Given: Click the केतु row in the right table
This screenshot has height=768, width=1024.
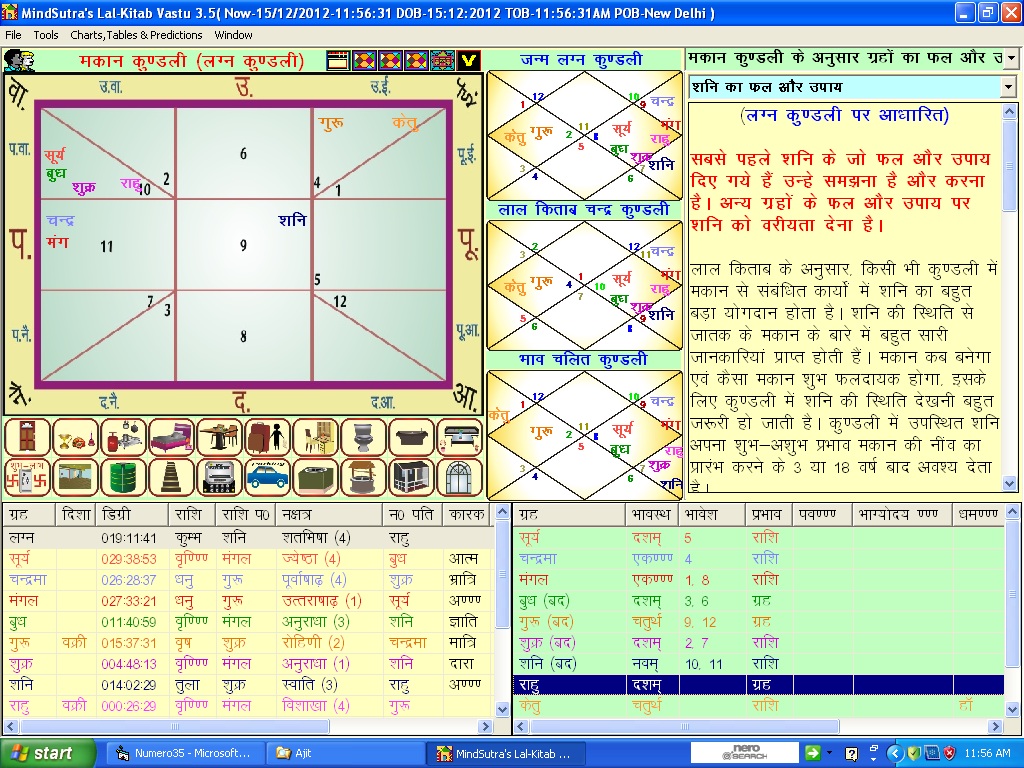Looking at the screenshot, I should coord(758,705).
